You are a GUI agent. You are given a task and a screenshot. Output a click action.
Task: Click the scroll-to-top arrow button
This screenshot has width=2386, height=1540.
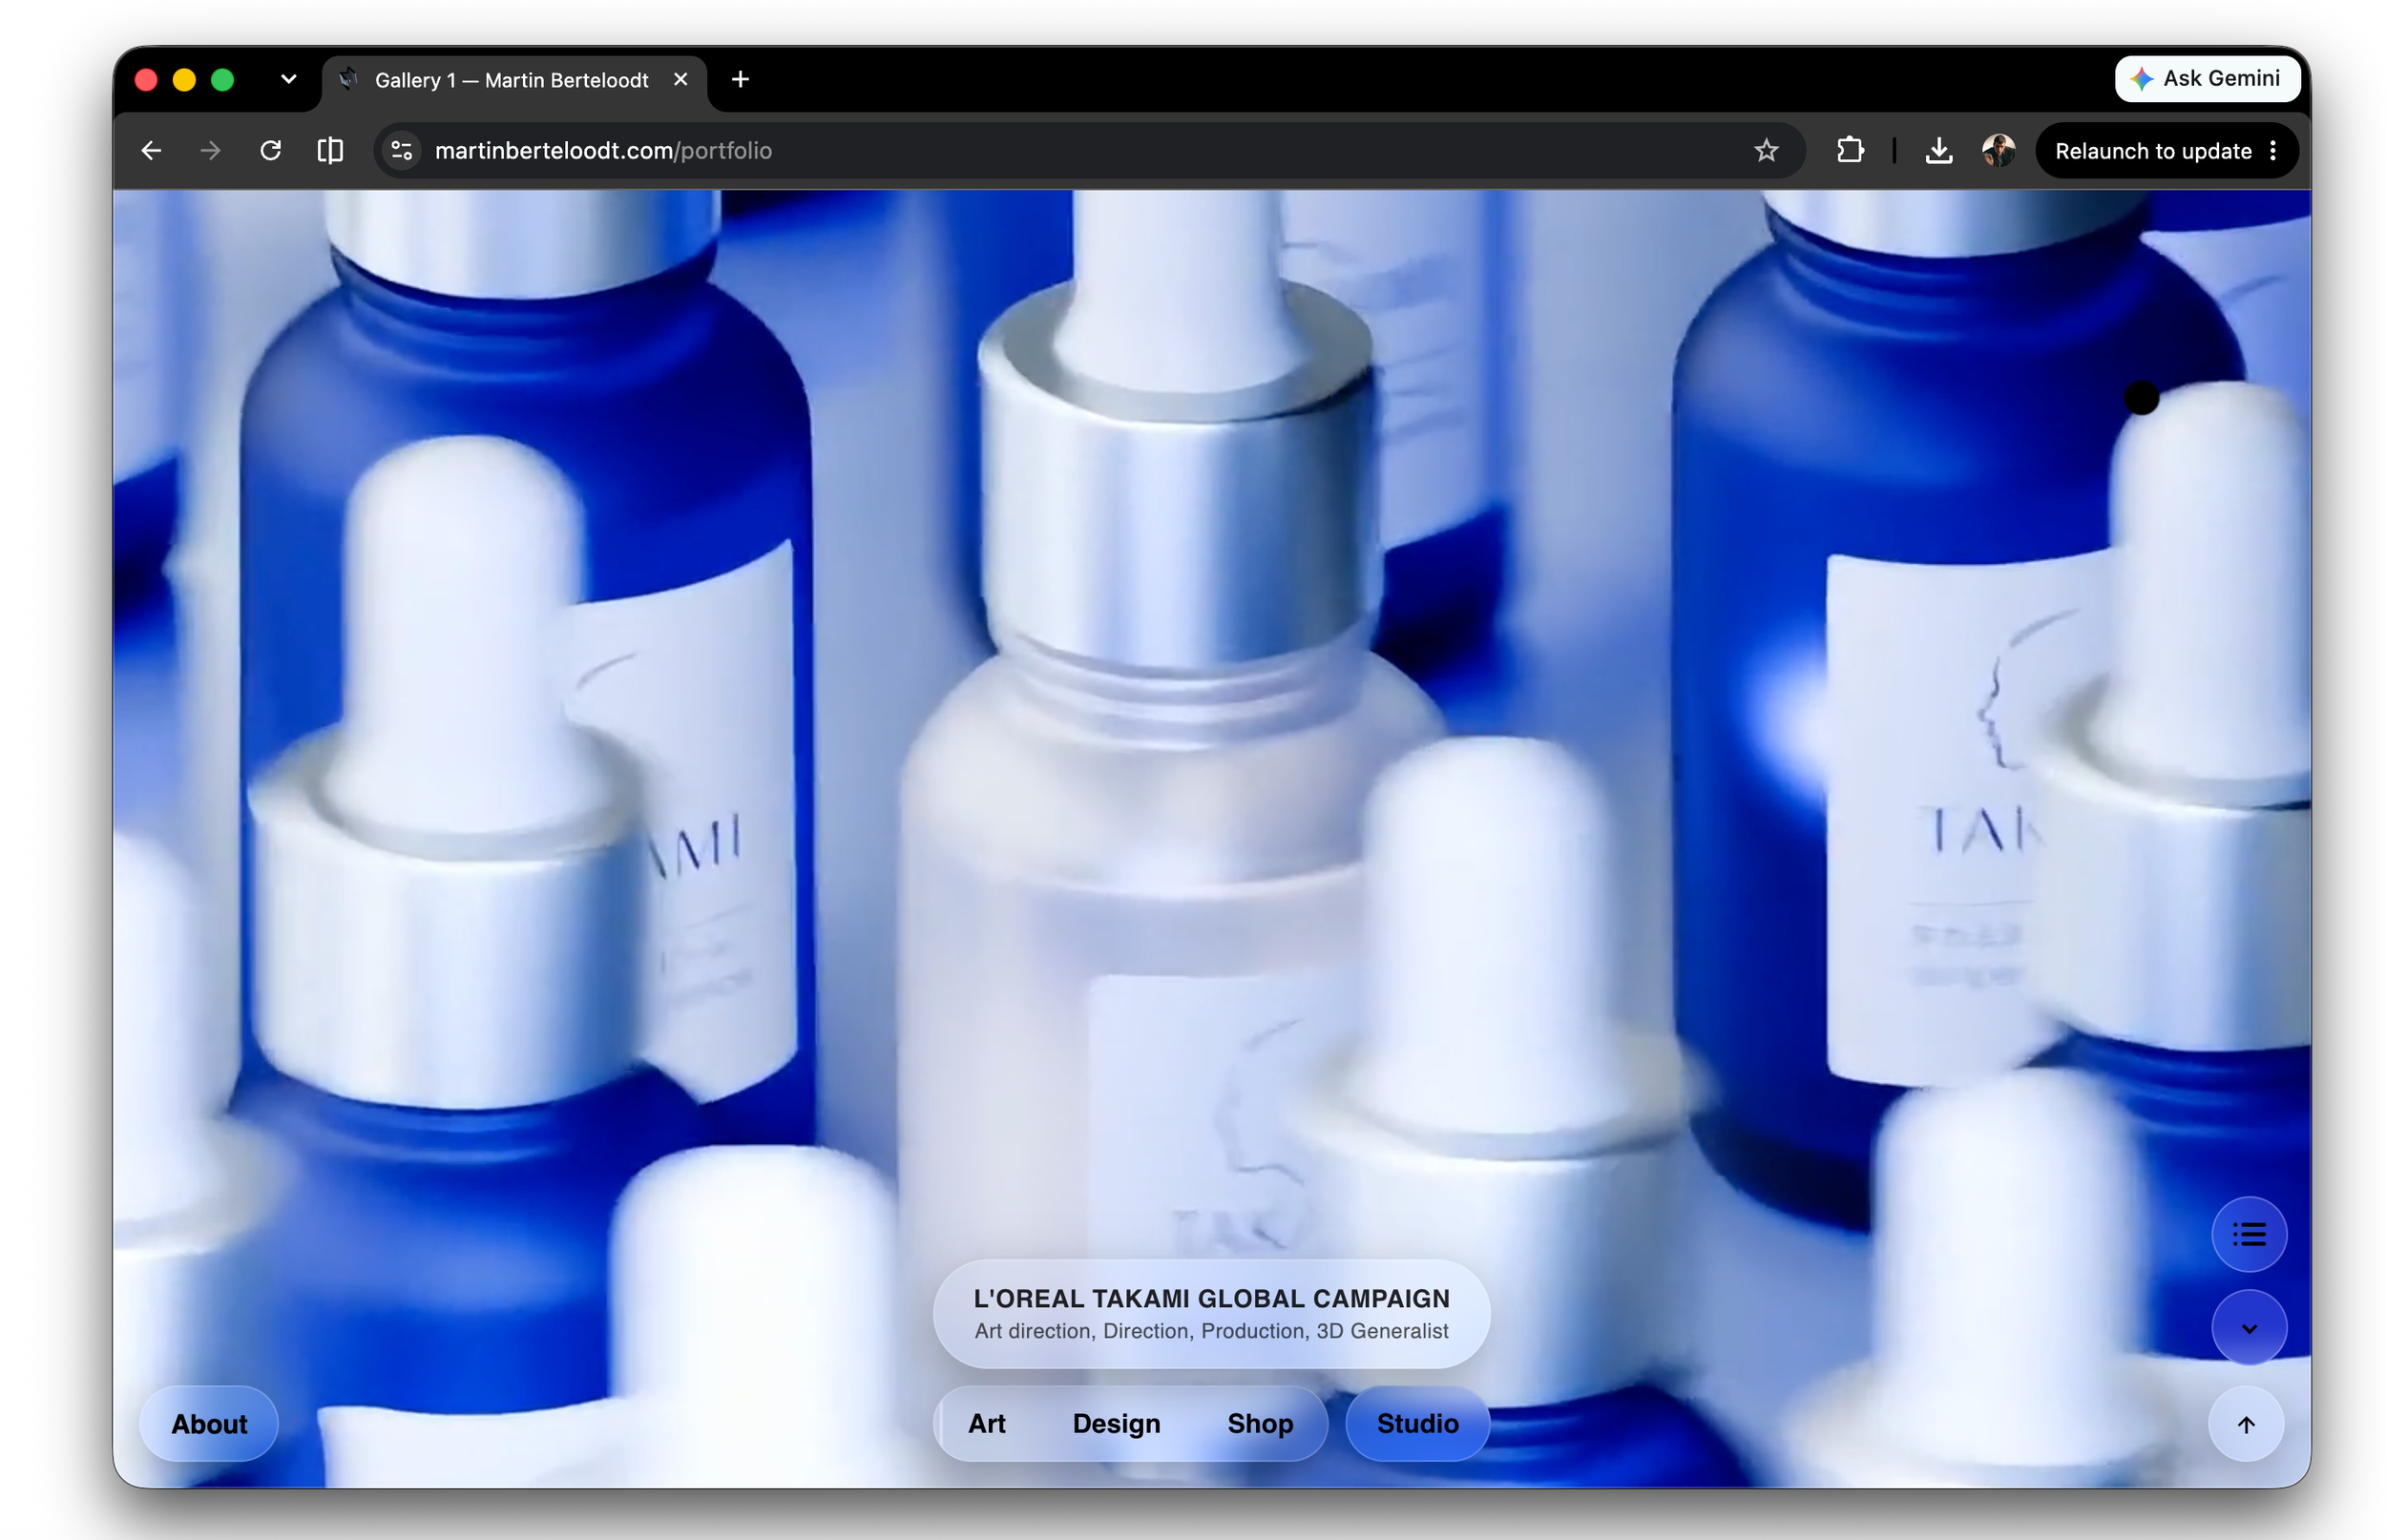point(2246,1424)
